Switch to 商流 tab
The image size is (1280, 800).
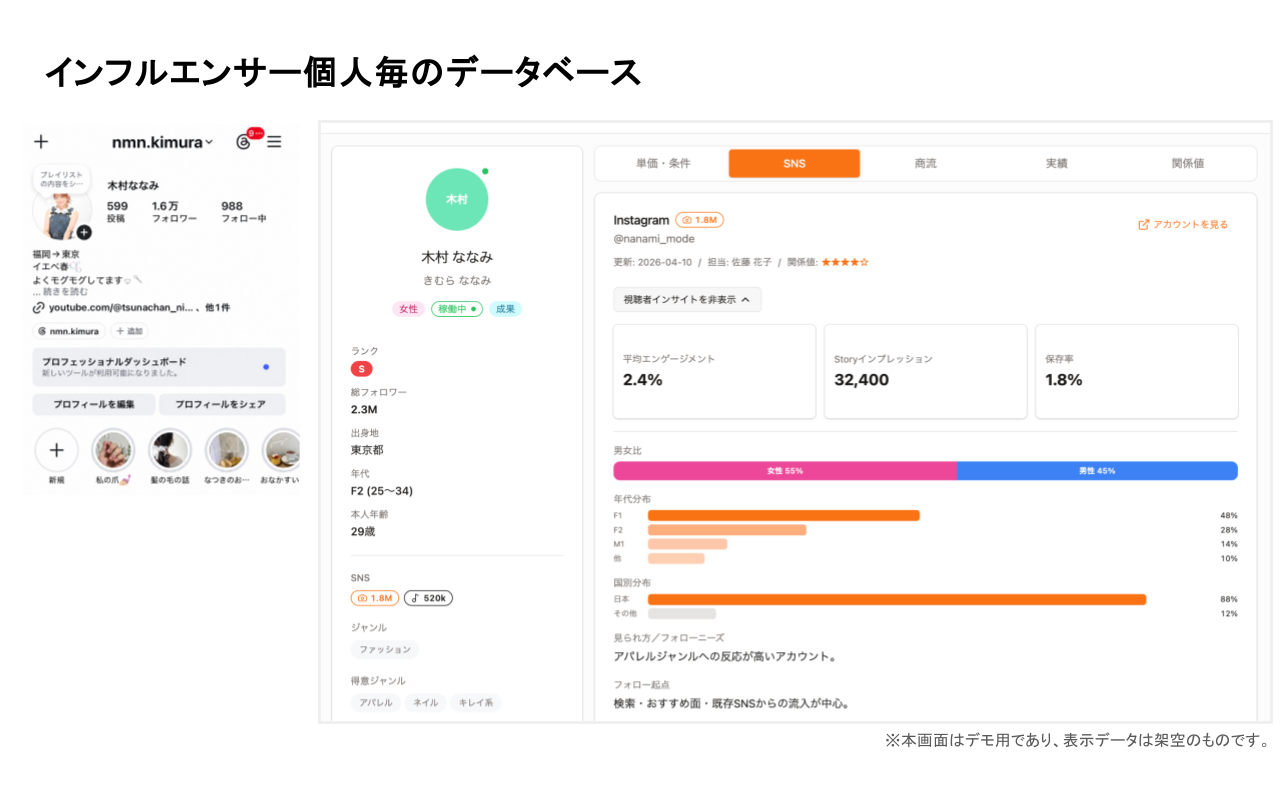[925, 163]
